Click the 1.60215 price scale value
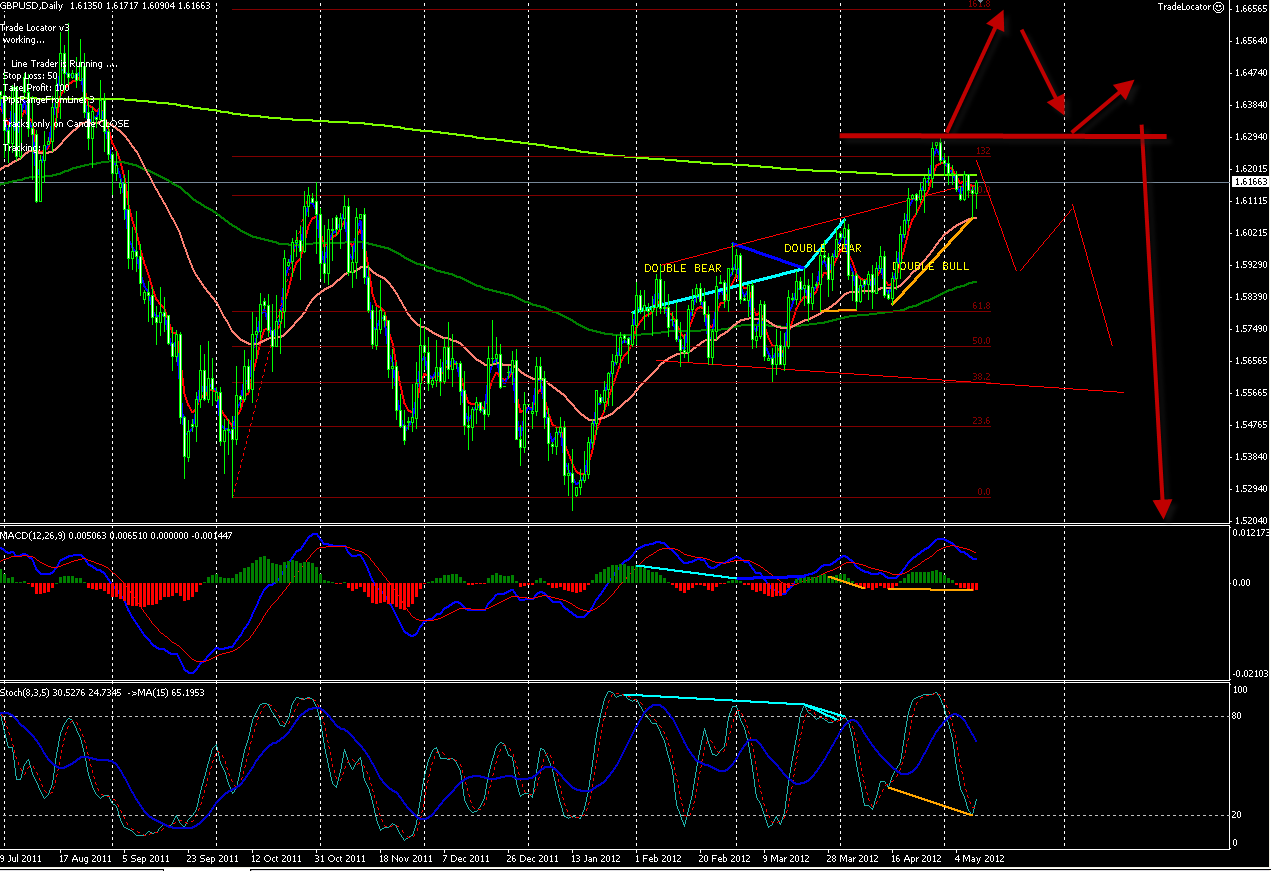The image size is (1271, 871). 1252,233
